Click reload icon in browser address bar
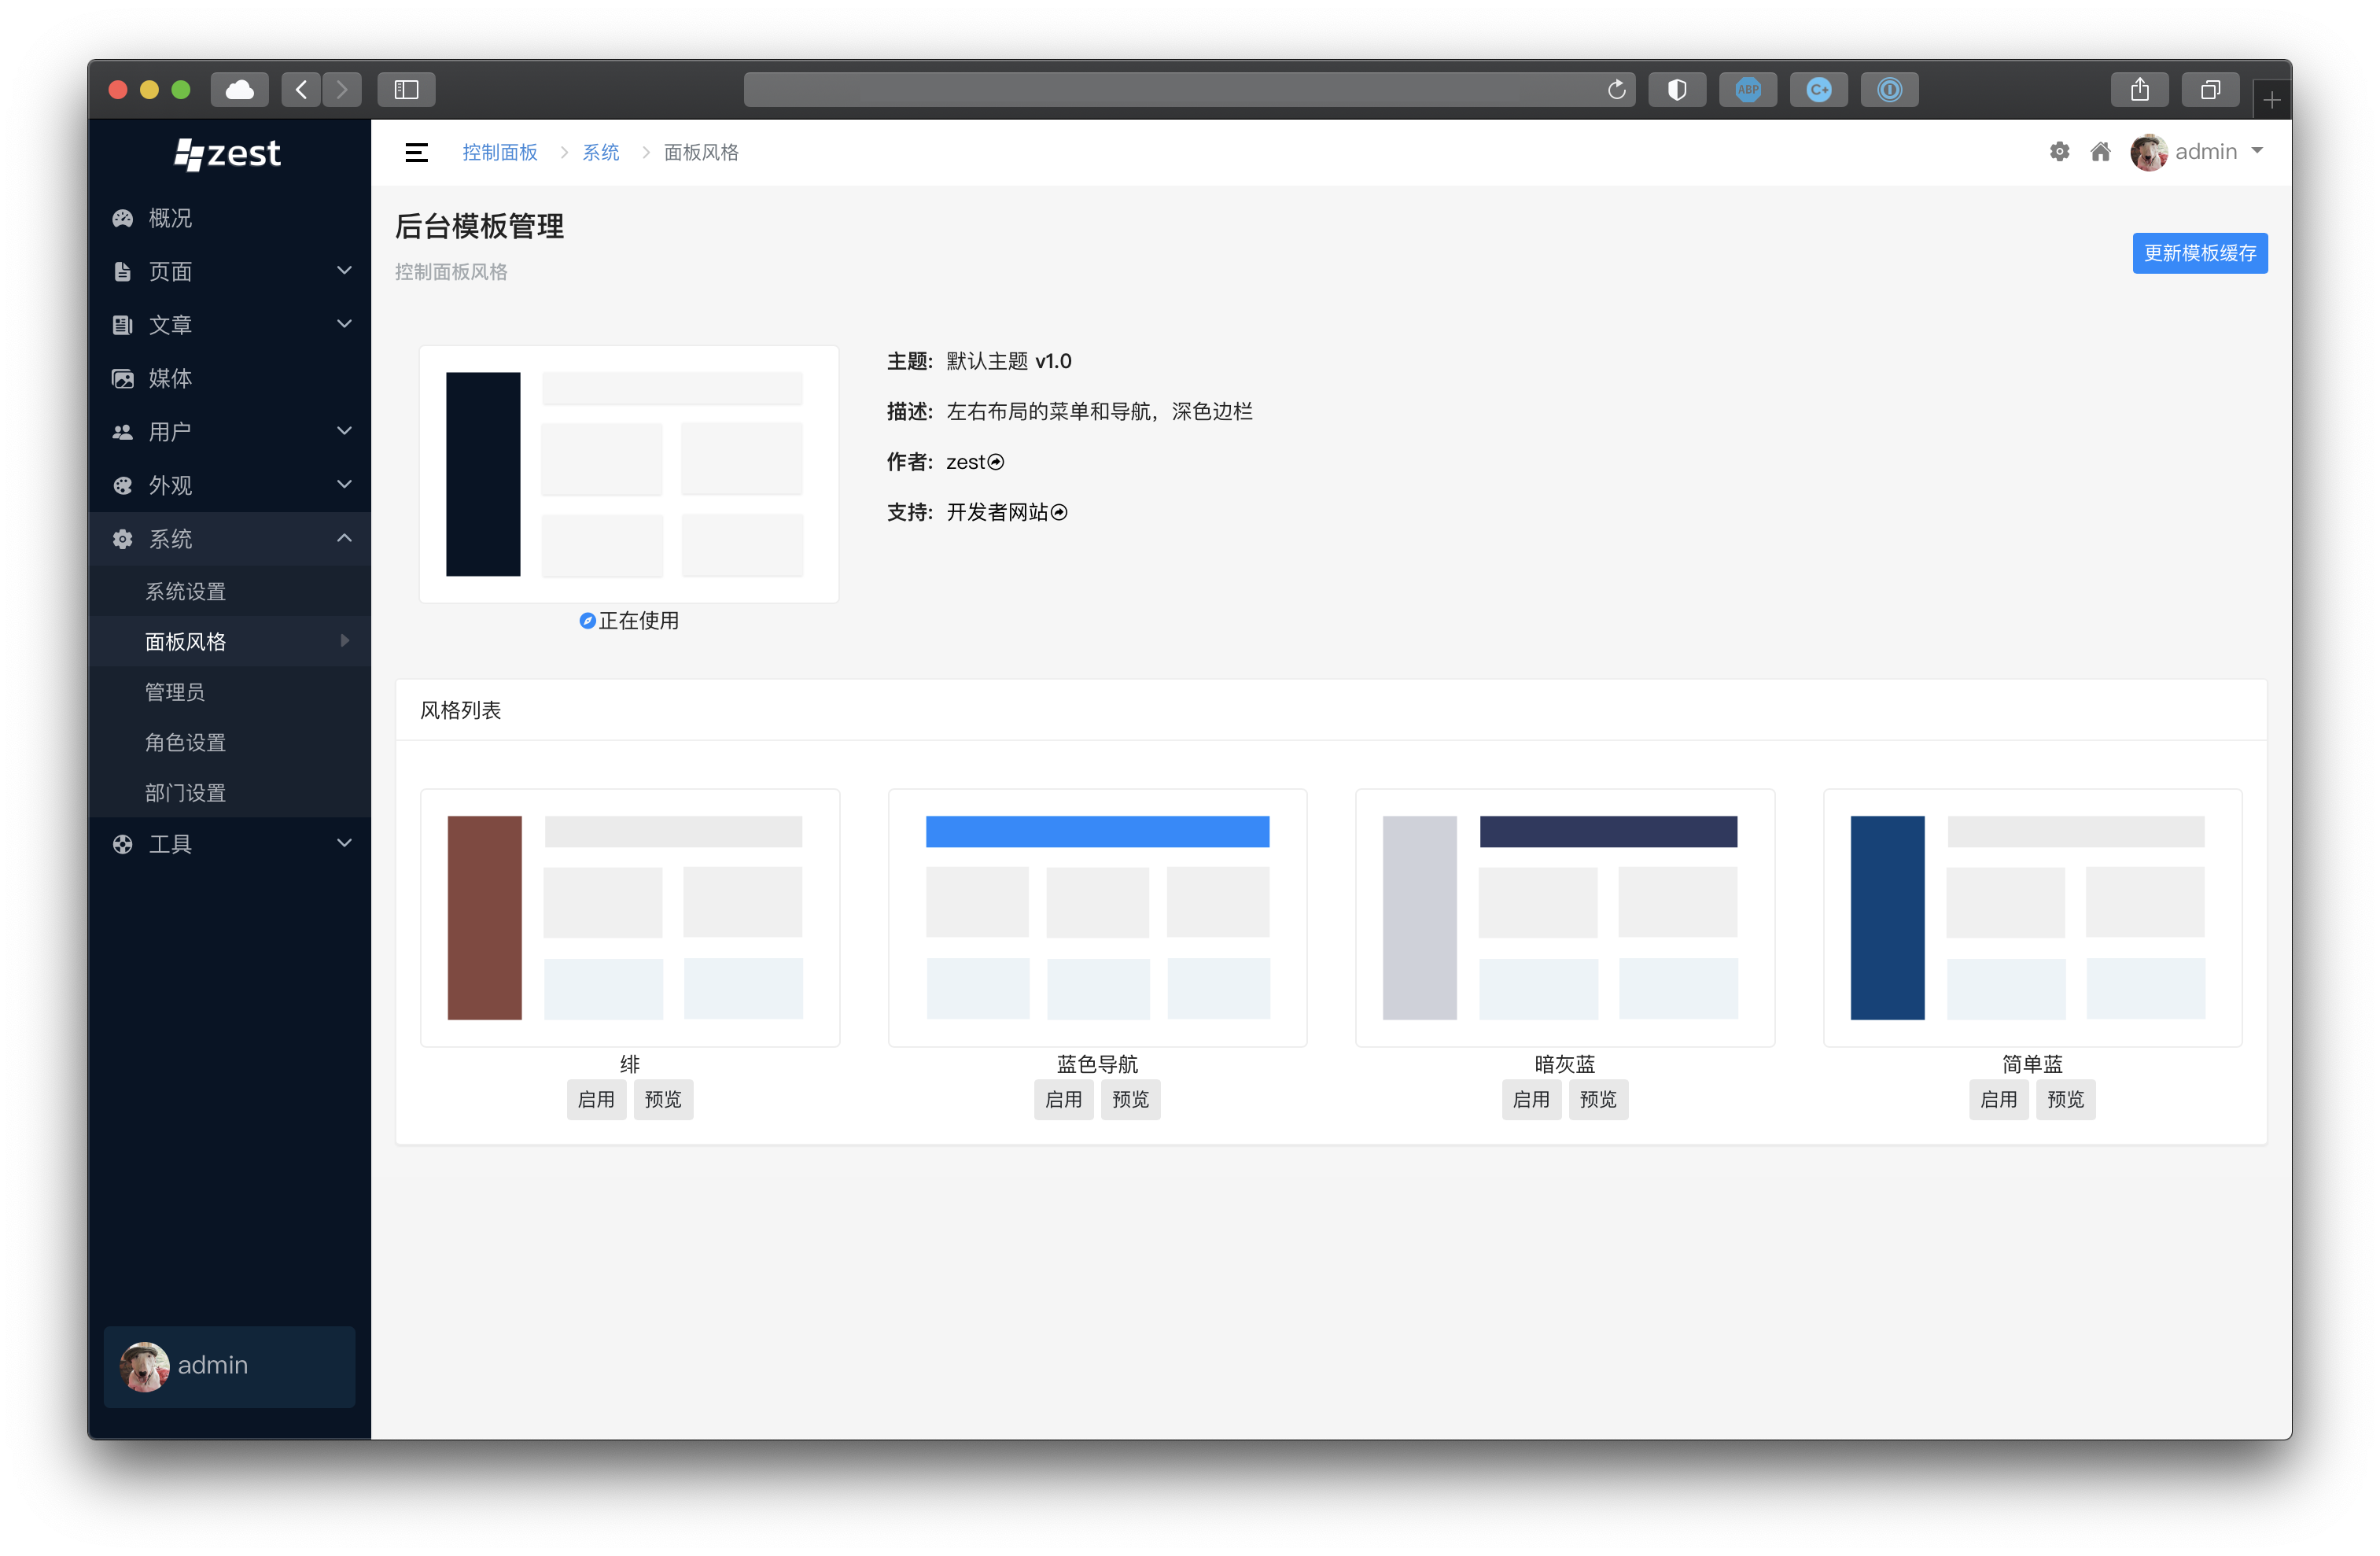Image resolution: width=2380 pixels, height=1556 pixels. pos(1616,90)
